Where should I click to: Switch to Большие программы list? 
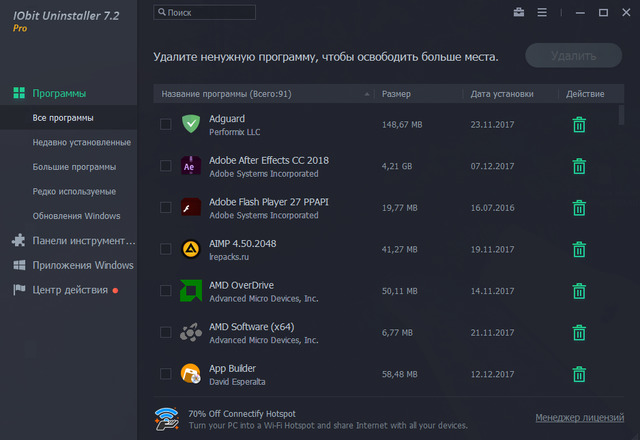click(74, 167)
